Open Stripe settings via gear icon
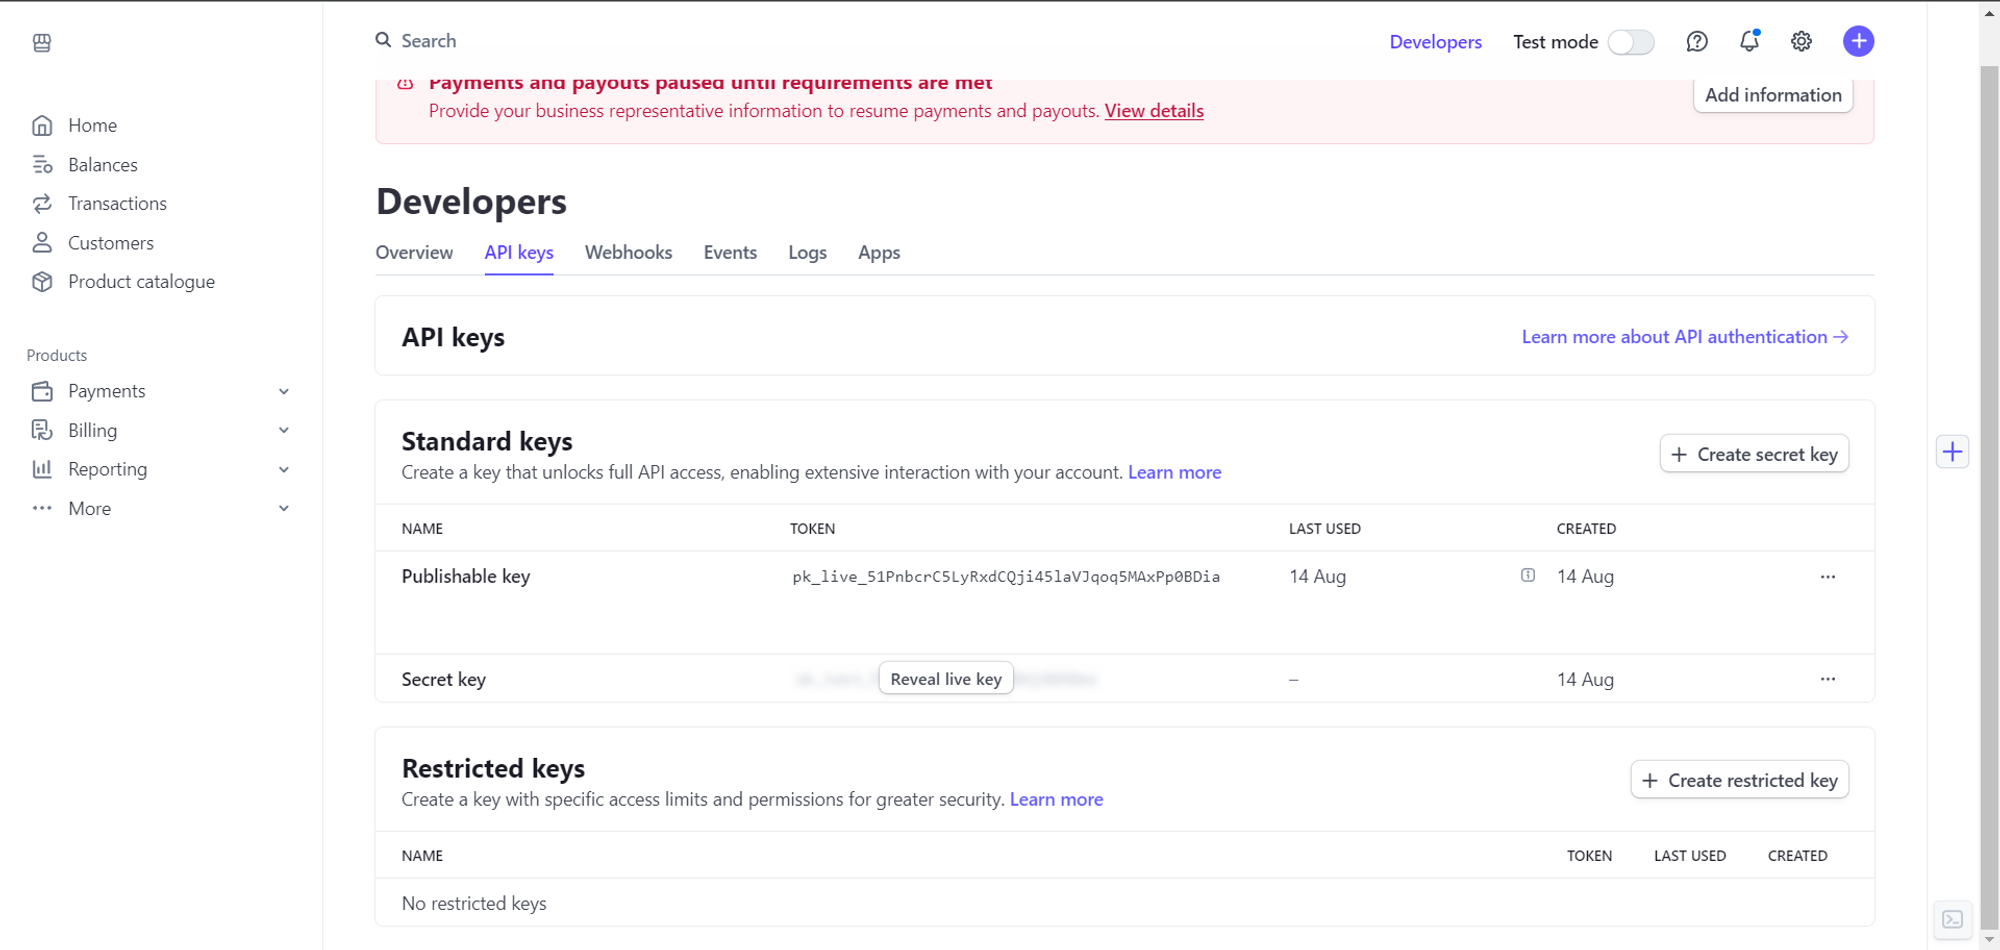2000x950 pixels. pyautogui.click(x=1800, y=41)
